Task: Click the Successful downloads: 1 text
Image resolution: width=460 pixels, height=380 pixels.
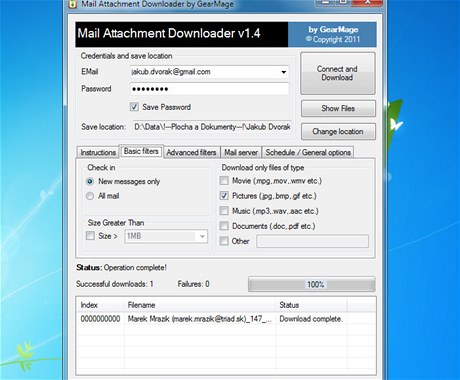Action: (x=115, y=284)
